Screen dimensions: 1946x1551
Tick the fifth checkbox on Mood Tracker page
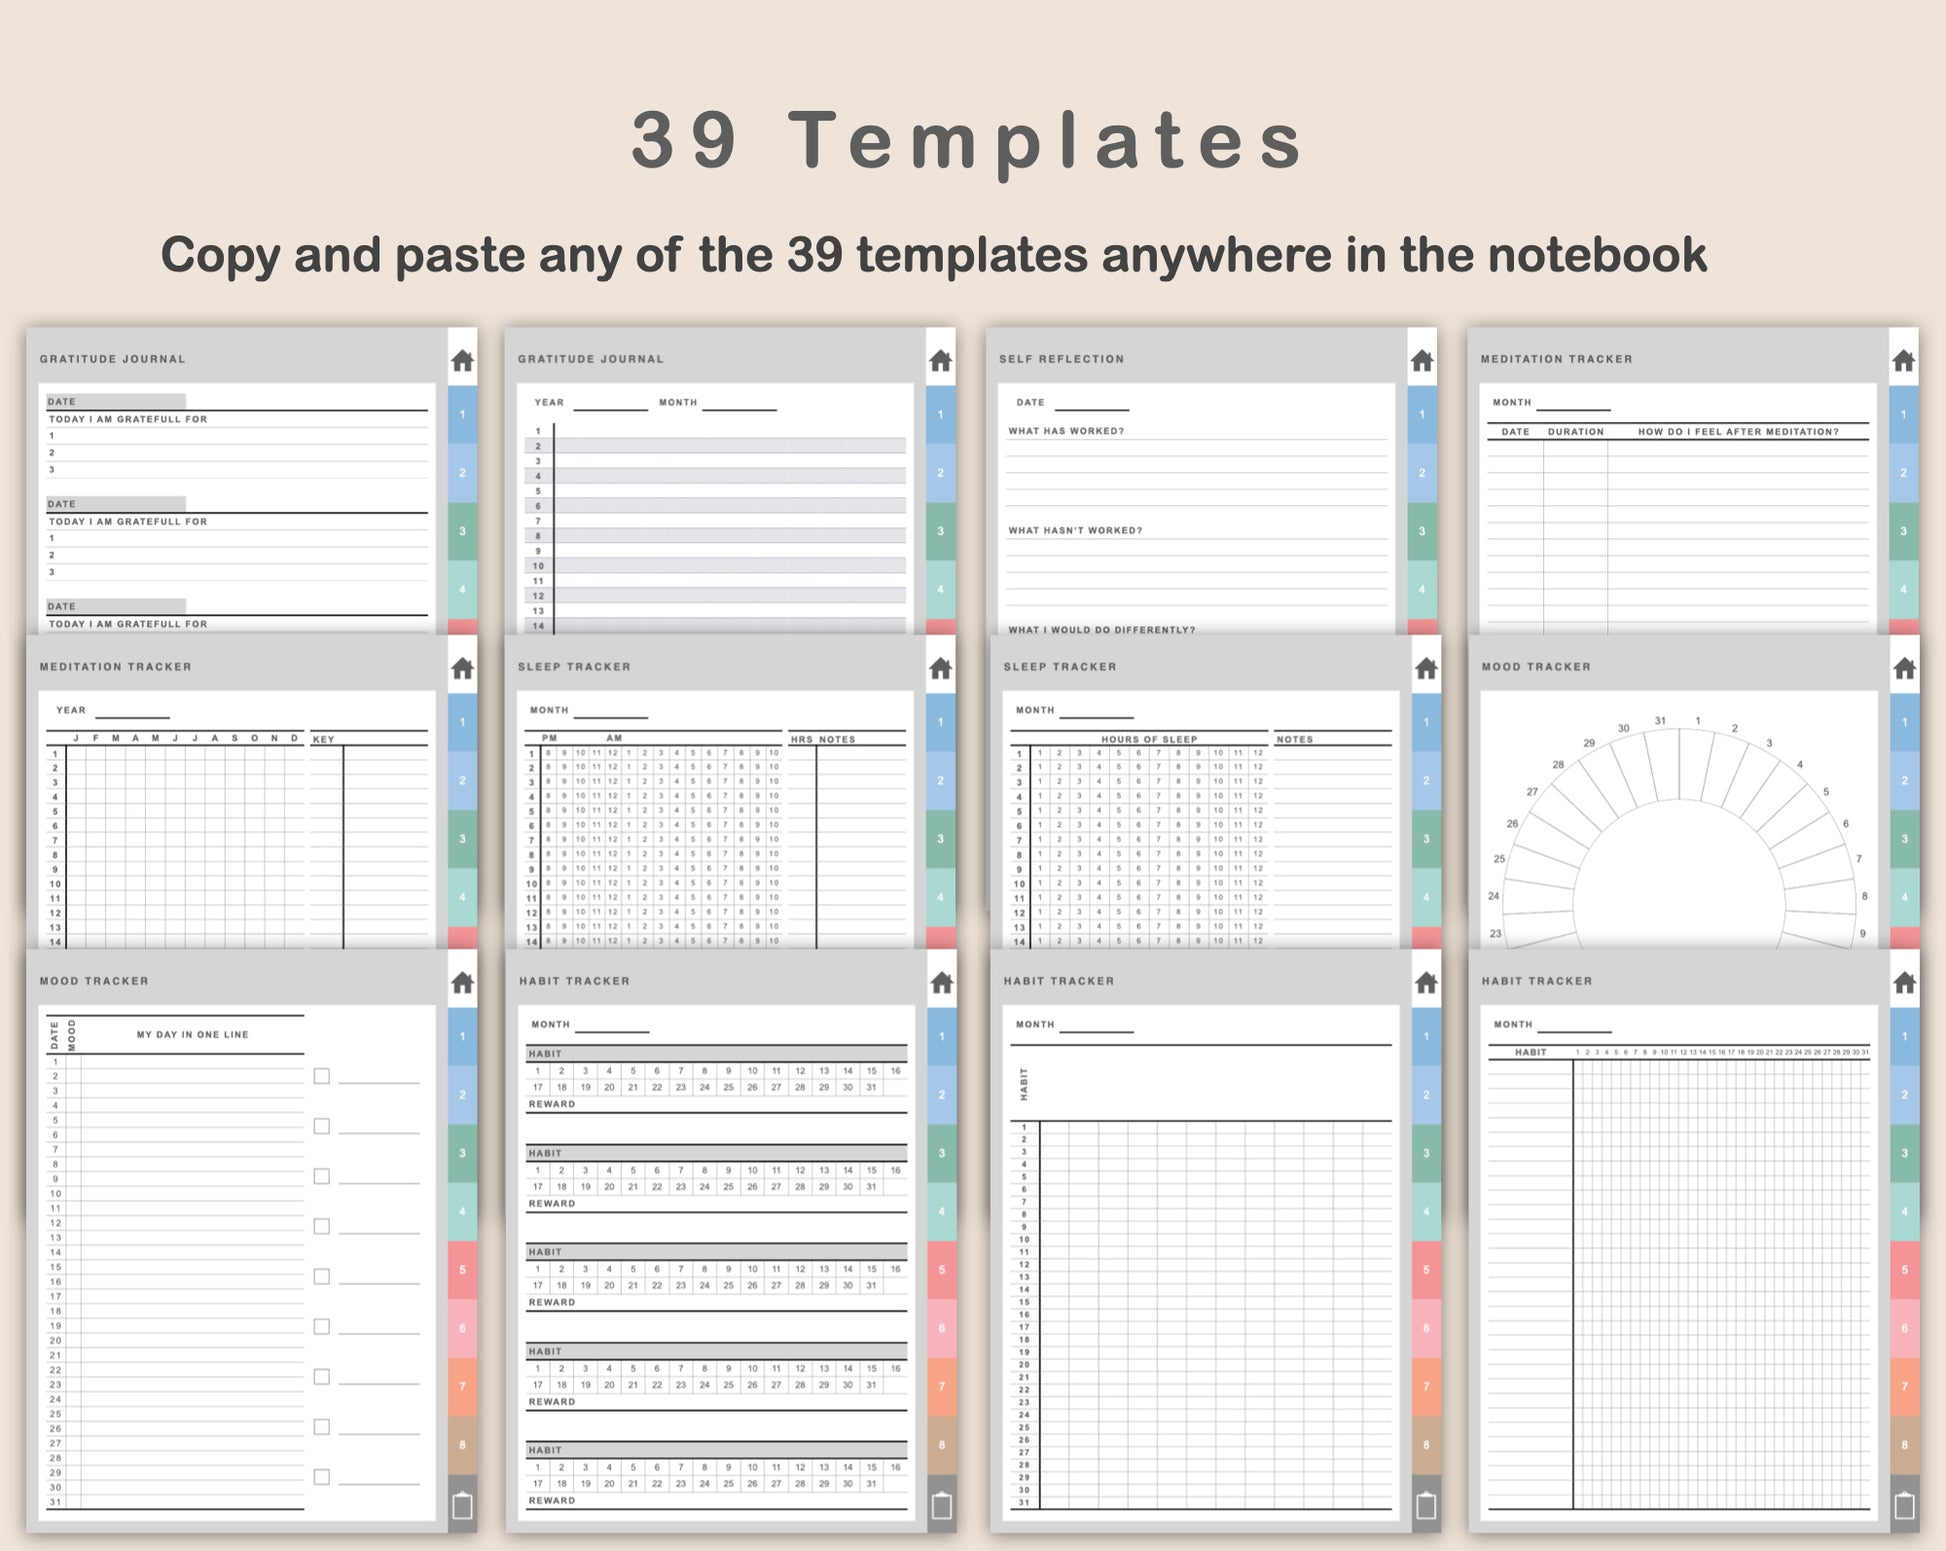click(x=322, y=1277)
